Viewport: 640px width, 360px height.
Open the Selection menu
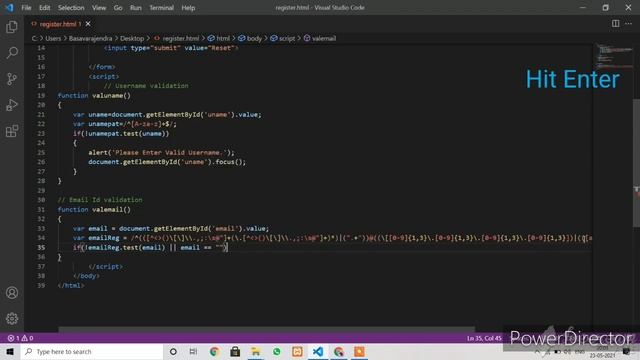pyautogui.click(x=71, y=8)
